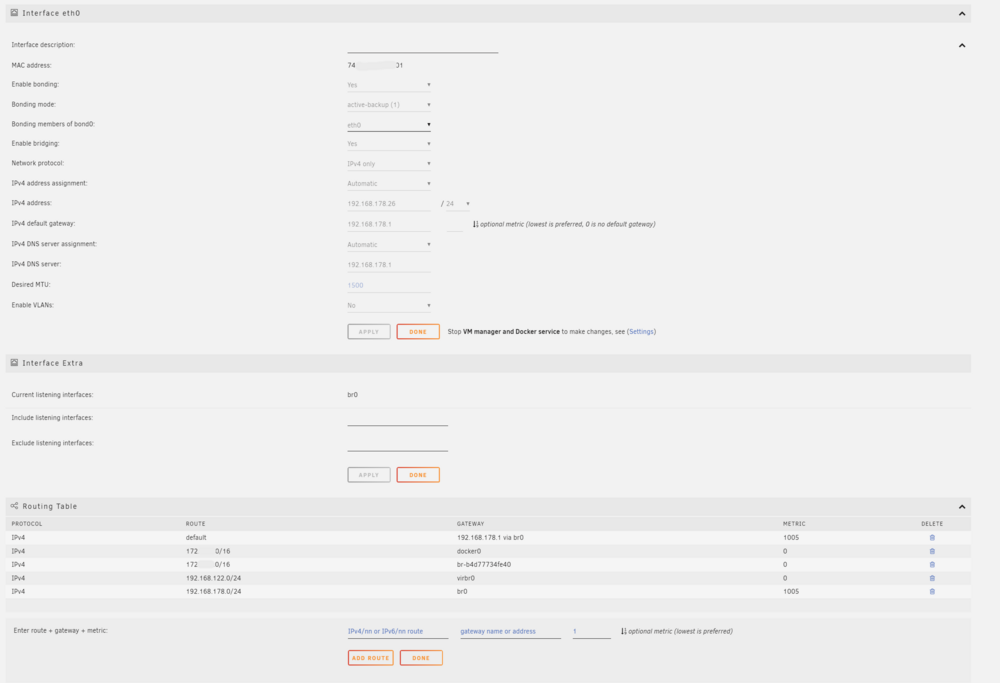Focus the IPv4 default gateway field
The image size is (1000, 683).
coord(389,224)
